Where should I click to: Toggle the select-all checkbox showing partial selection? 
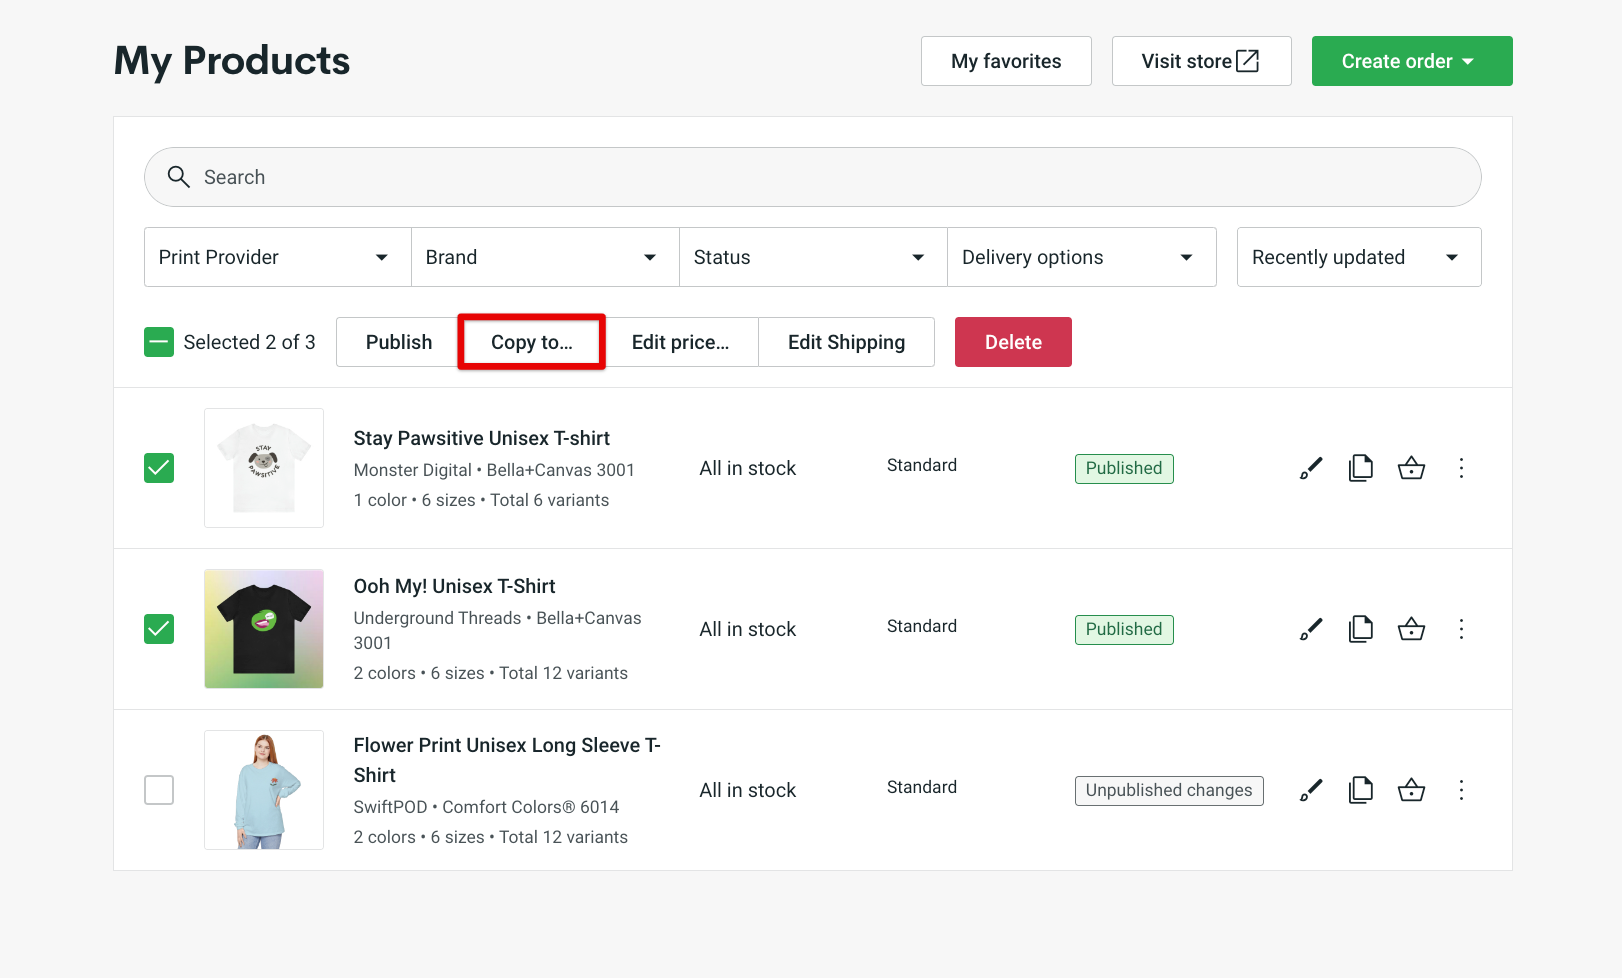coord(159,342)
